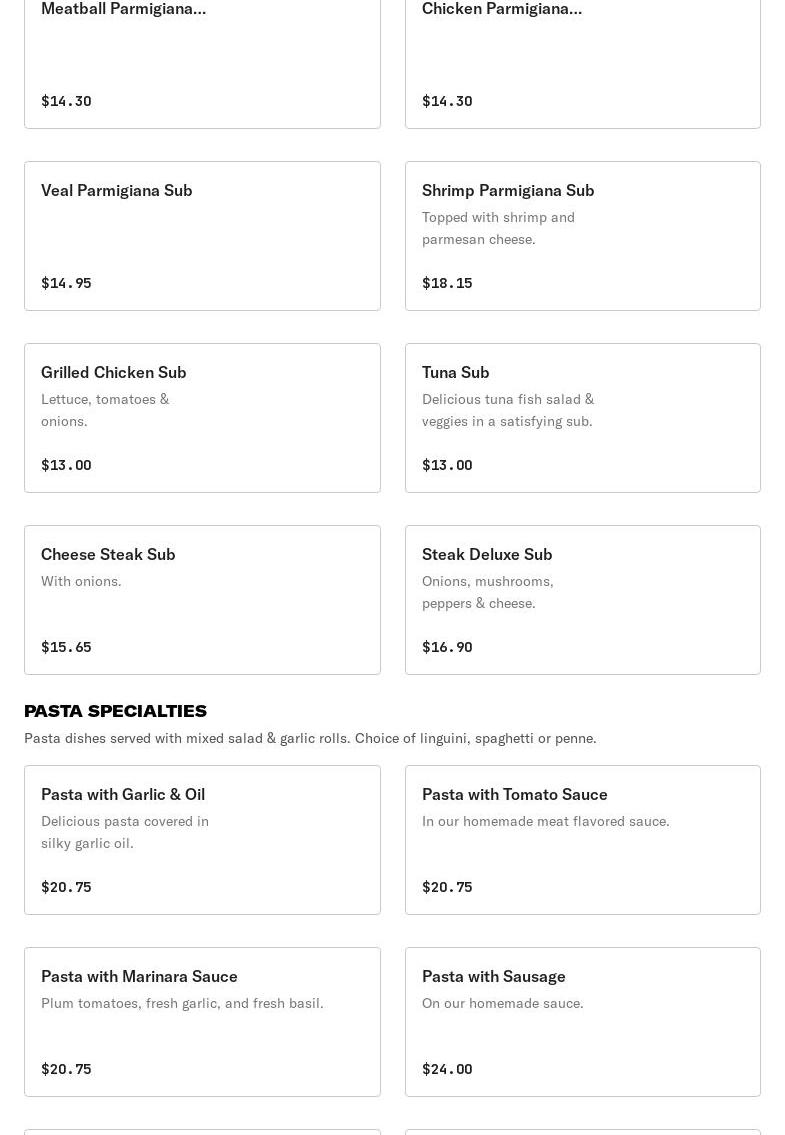Choose the Shrimp Parmigiana Sub card
This screenshot has width=785, height=1135.
[582, 236]
